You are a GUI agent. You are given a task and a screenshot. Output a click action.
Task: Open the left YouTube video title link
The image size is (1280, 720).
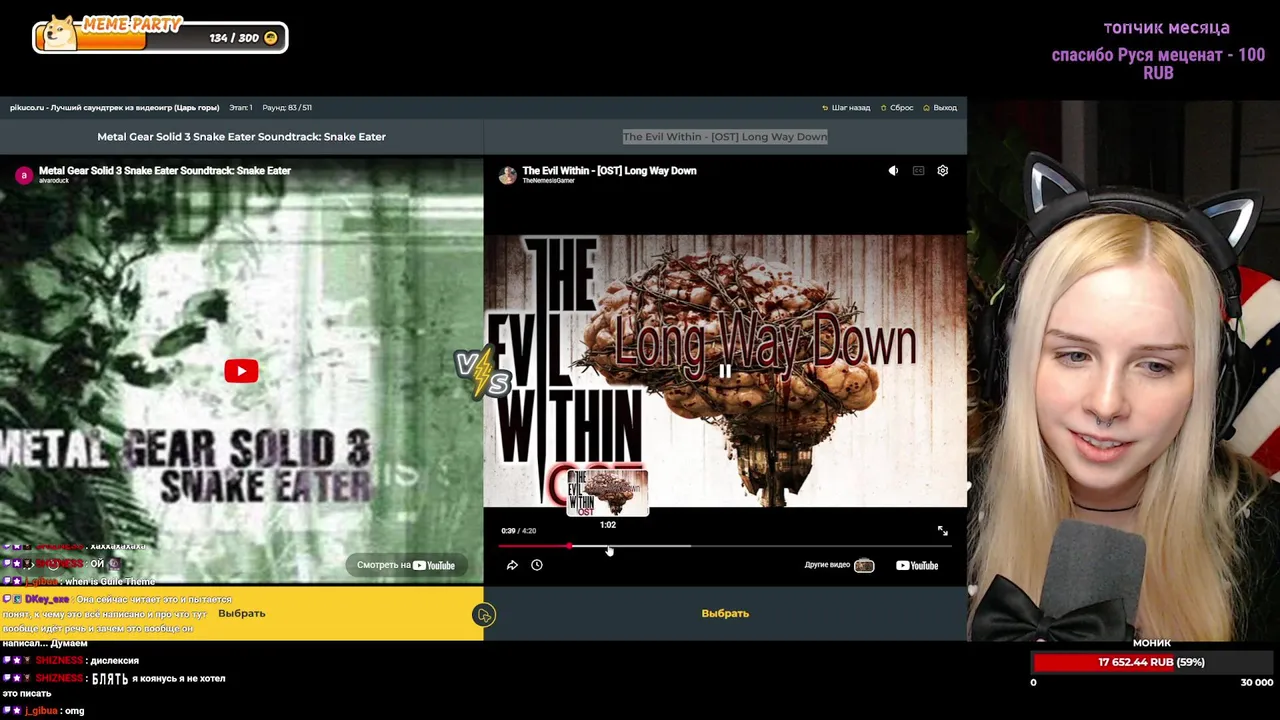point(165,171)
